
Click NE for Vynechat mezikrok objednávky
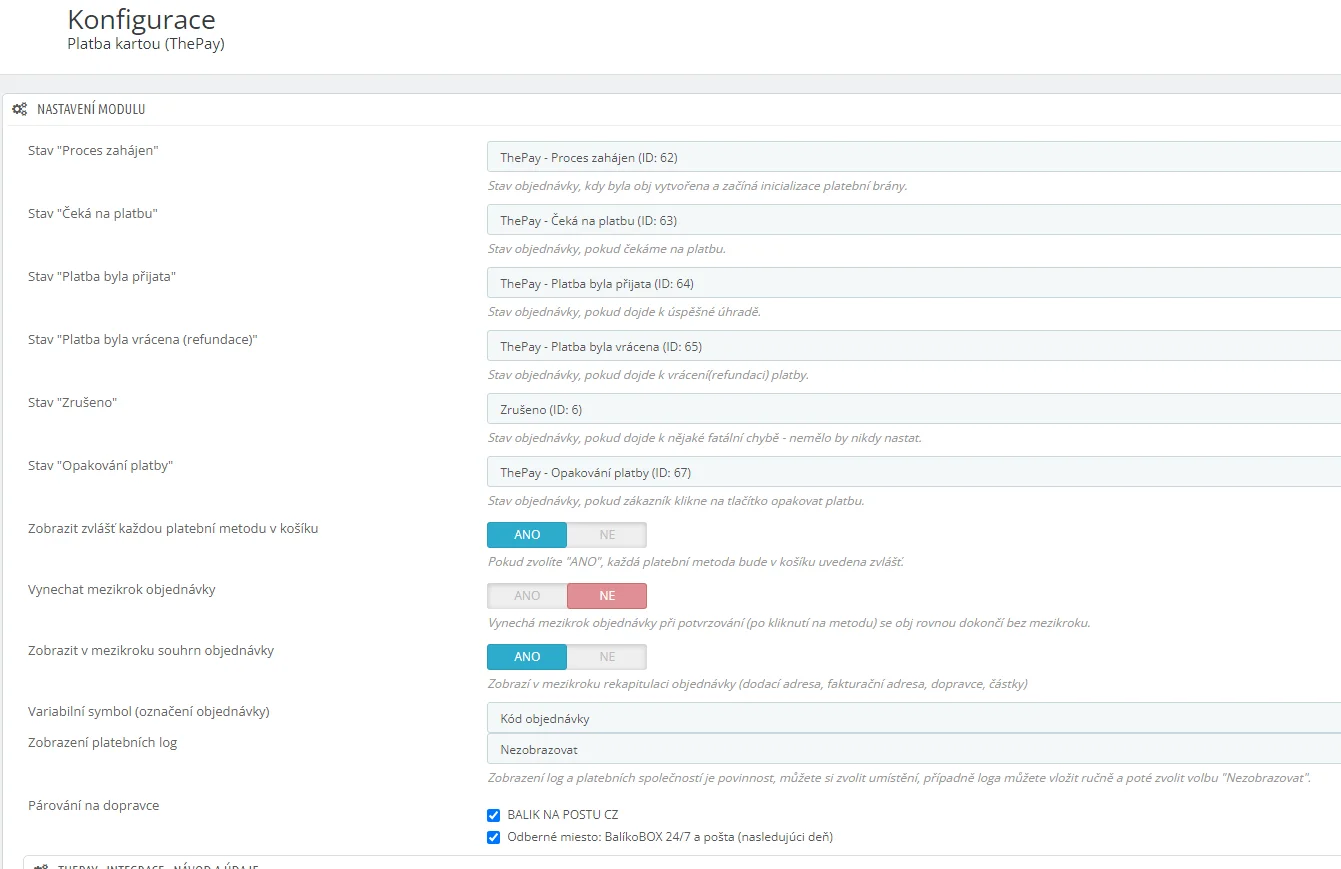pos(607,596)
